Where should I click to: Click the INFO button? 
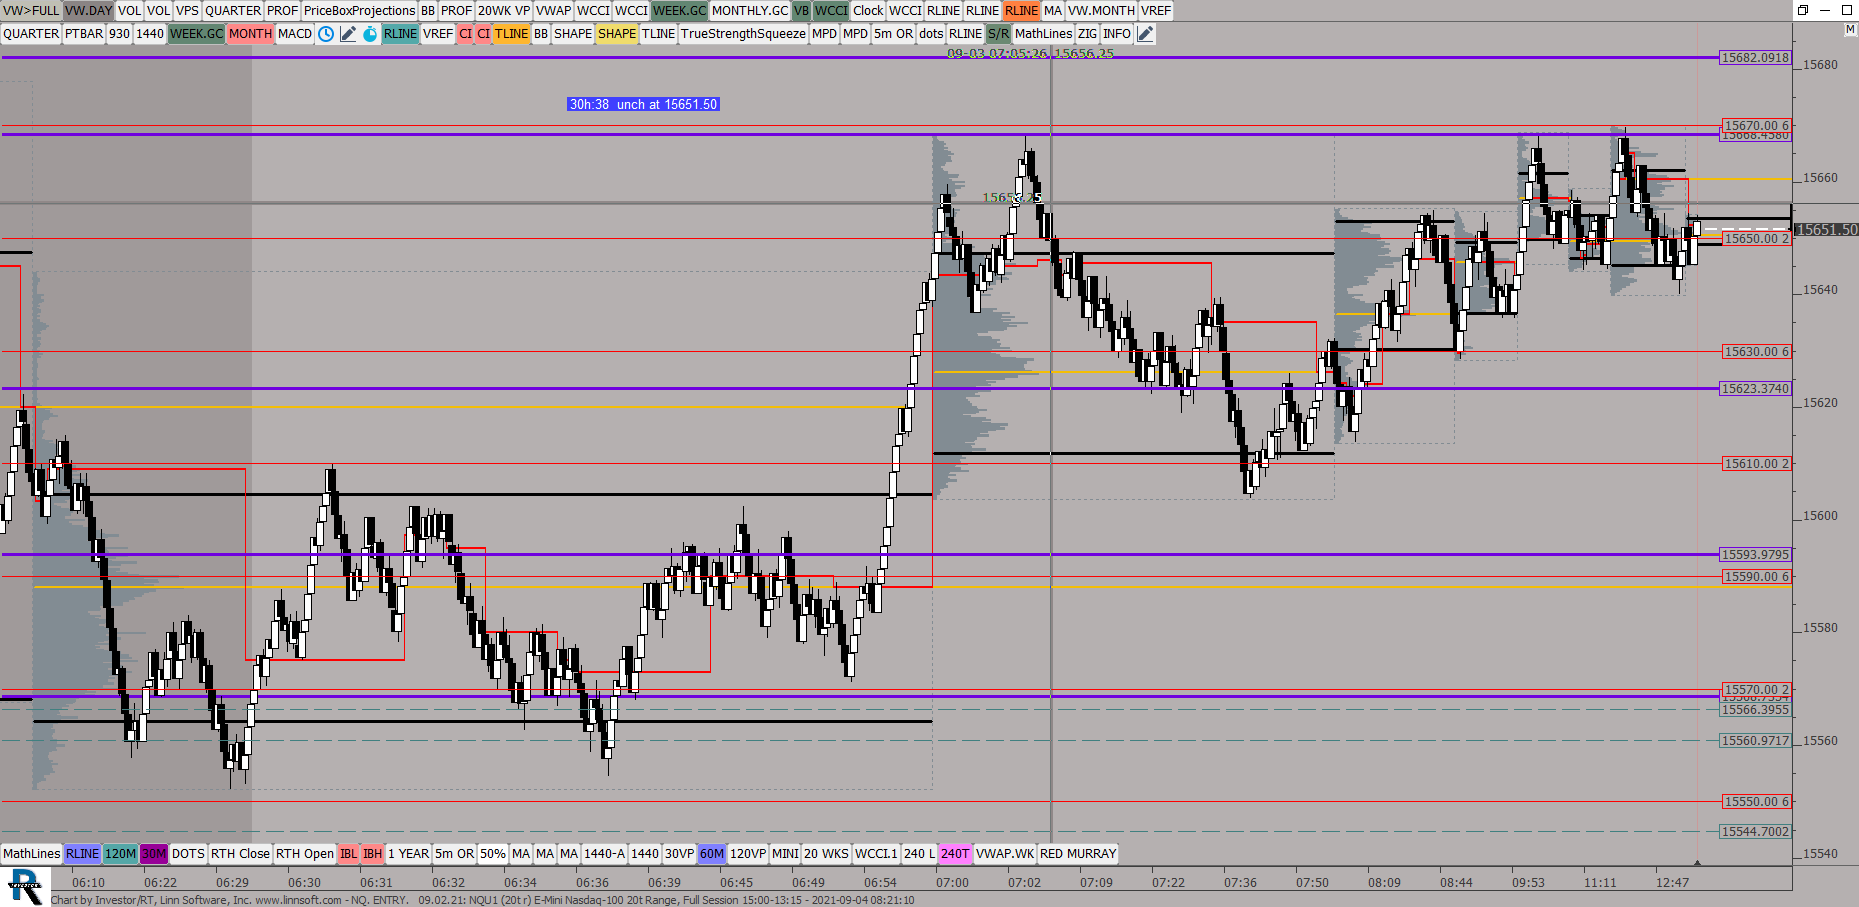[x=1117, y=34]
